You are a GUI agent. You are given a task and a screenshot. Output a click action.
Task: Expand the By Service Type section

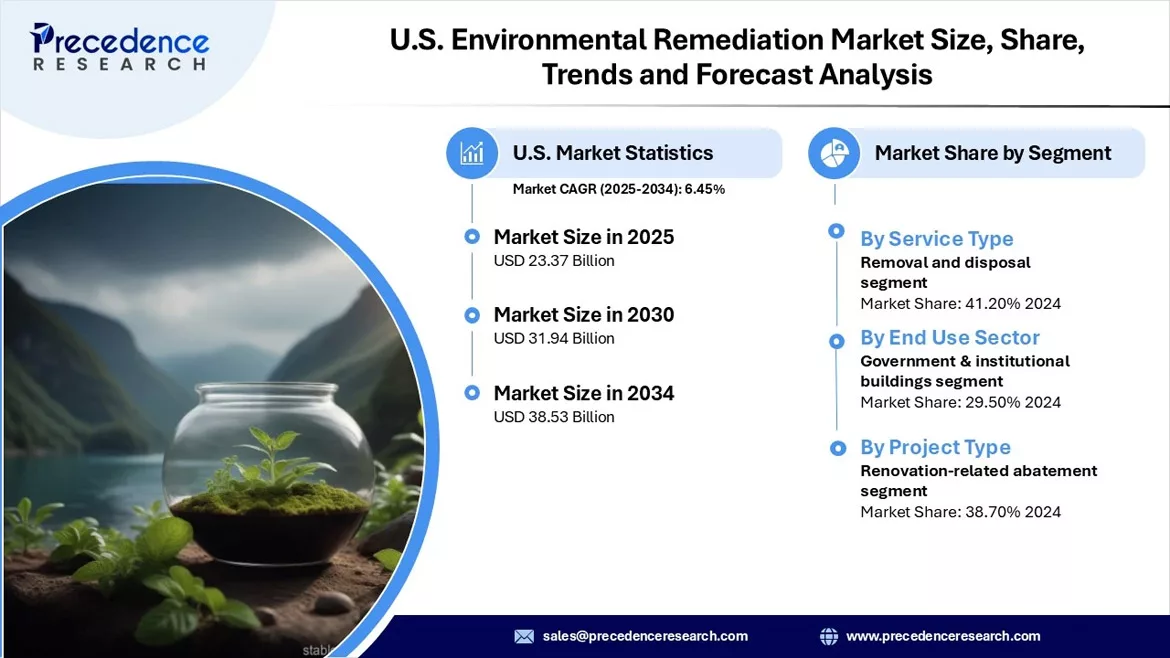click(x=936, y=238)
